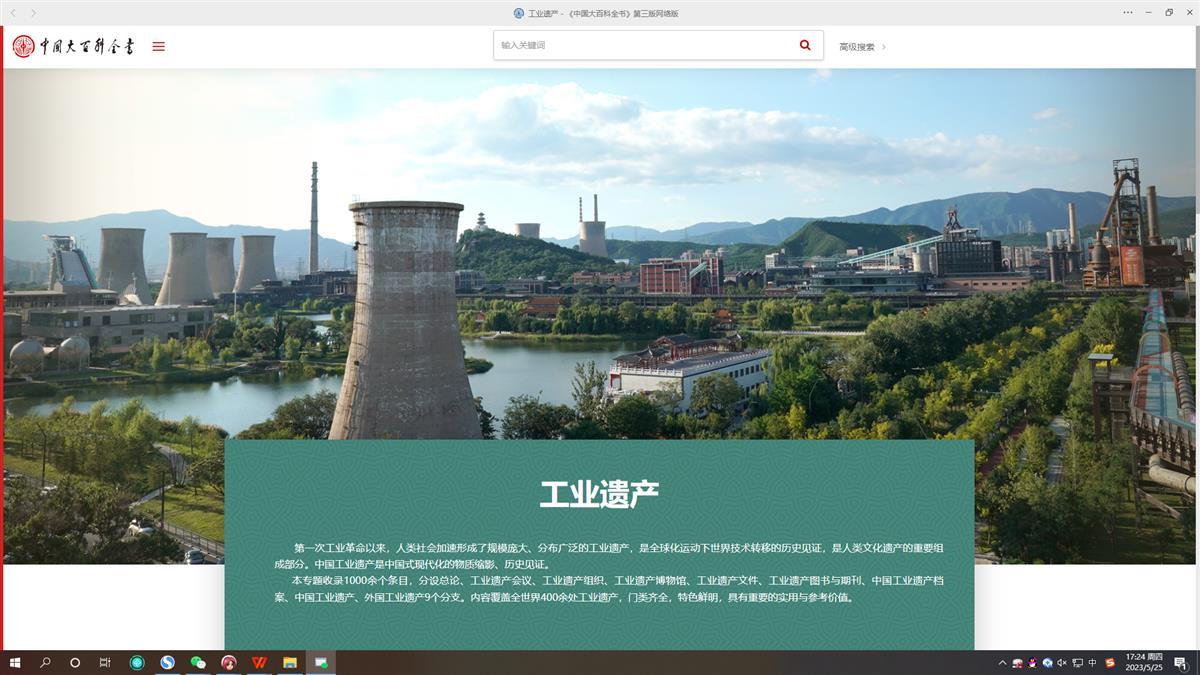Open WeChat from the taskbar
Viewport: 1200px width, 675px height.
click(199, 661)
